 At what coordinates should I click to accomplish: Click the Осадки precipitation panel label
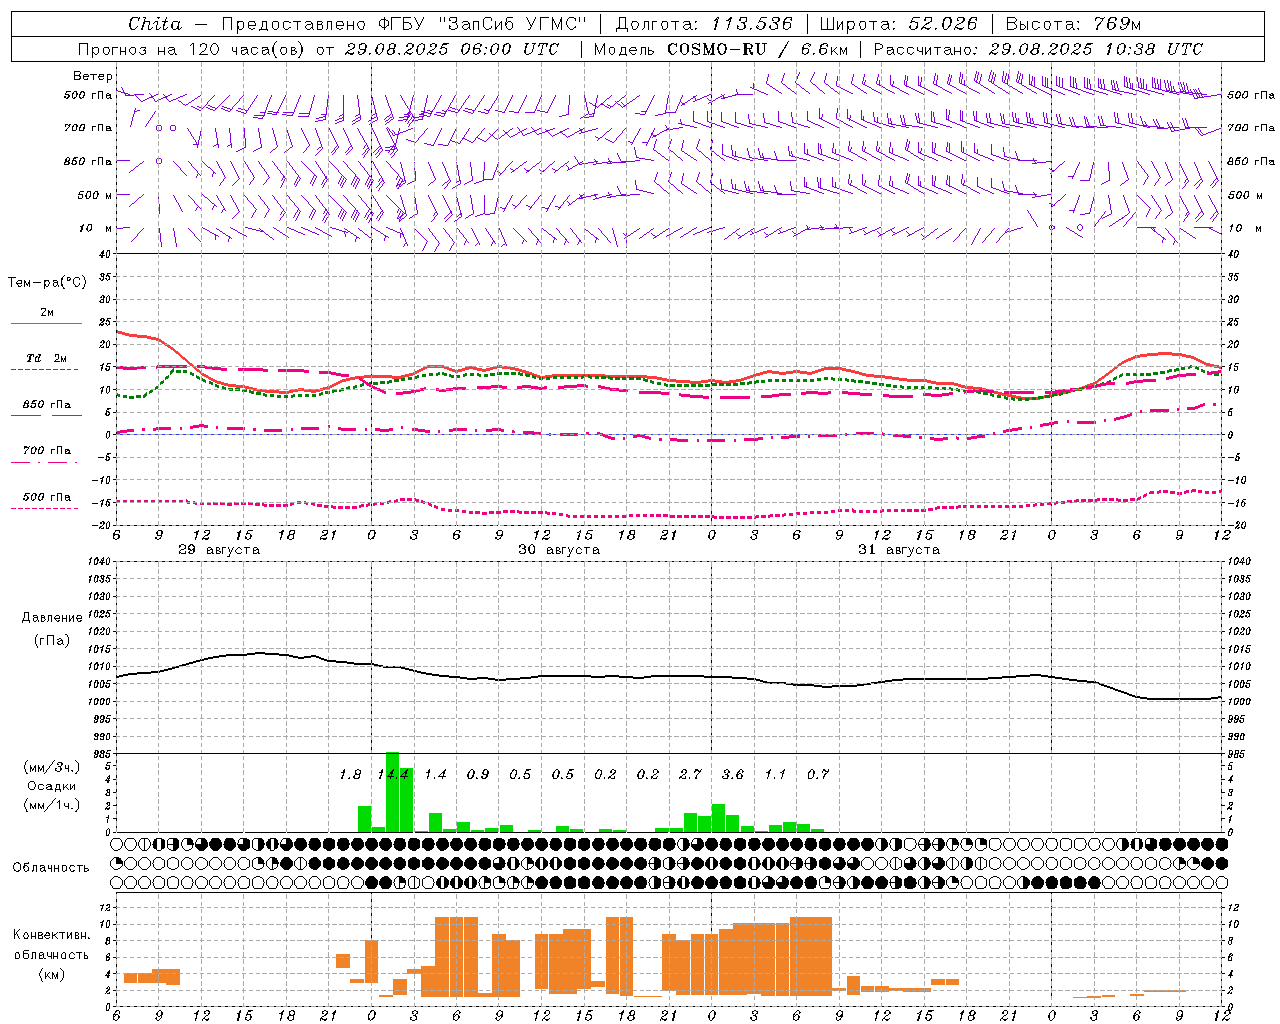tap(51, 786)
